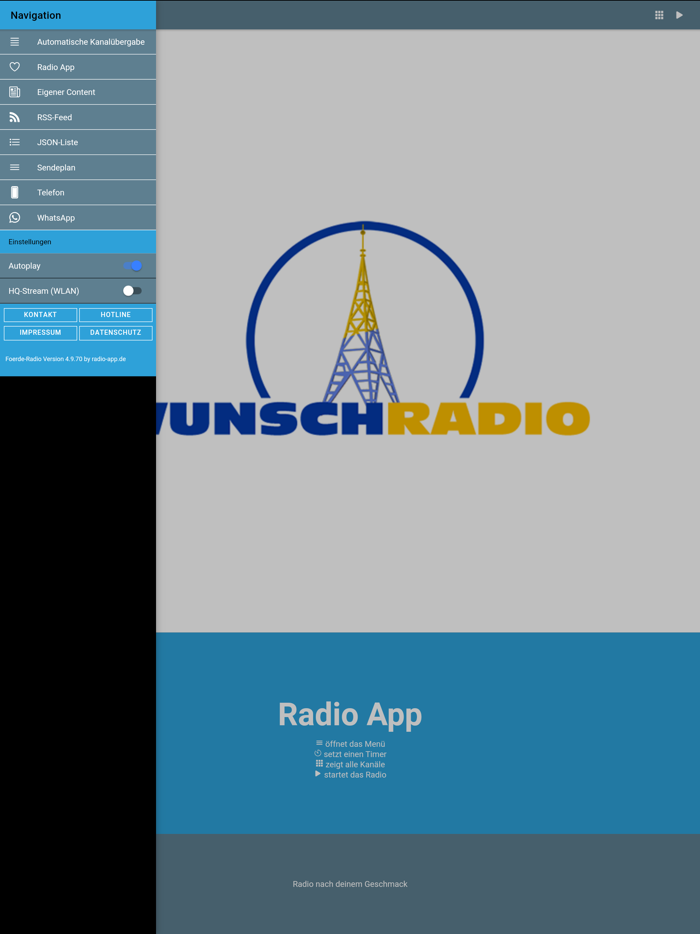The height and width of the screenshot is (934, 700).
Task: Open the IMPRESSUM button
Action: coord(41,332)
